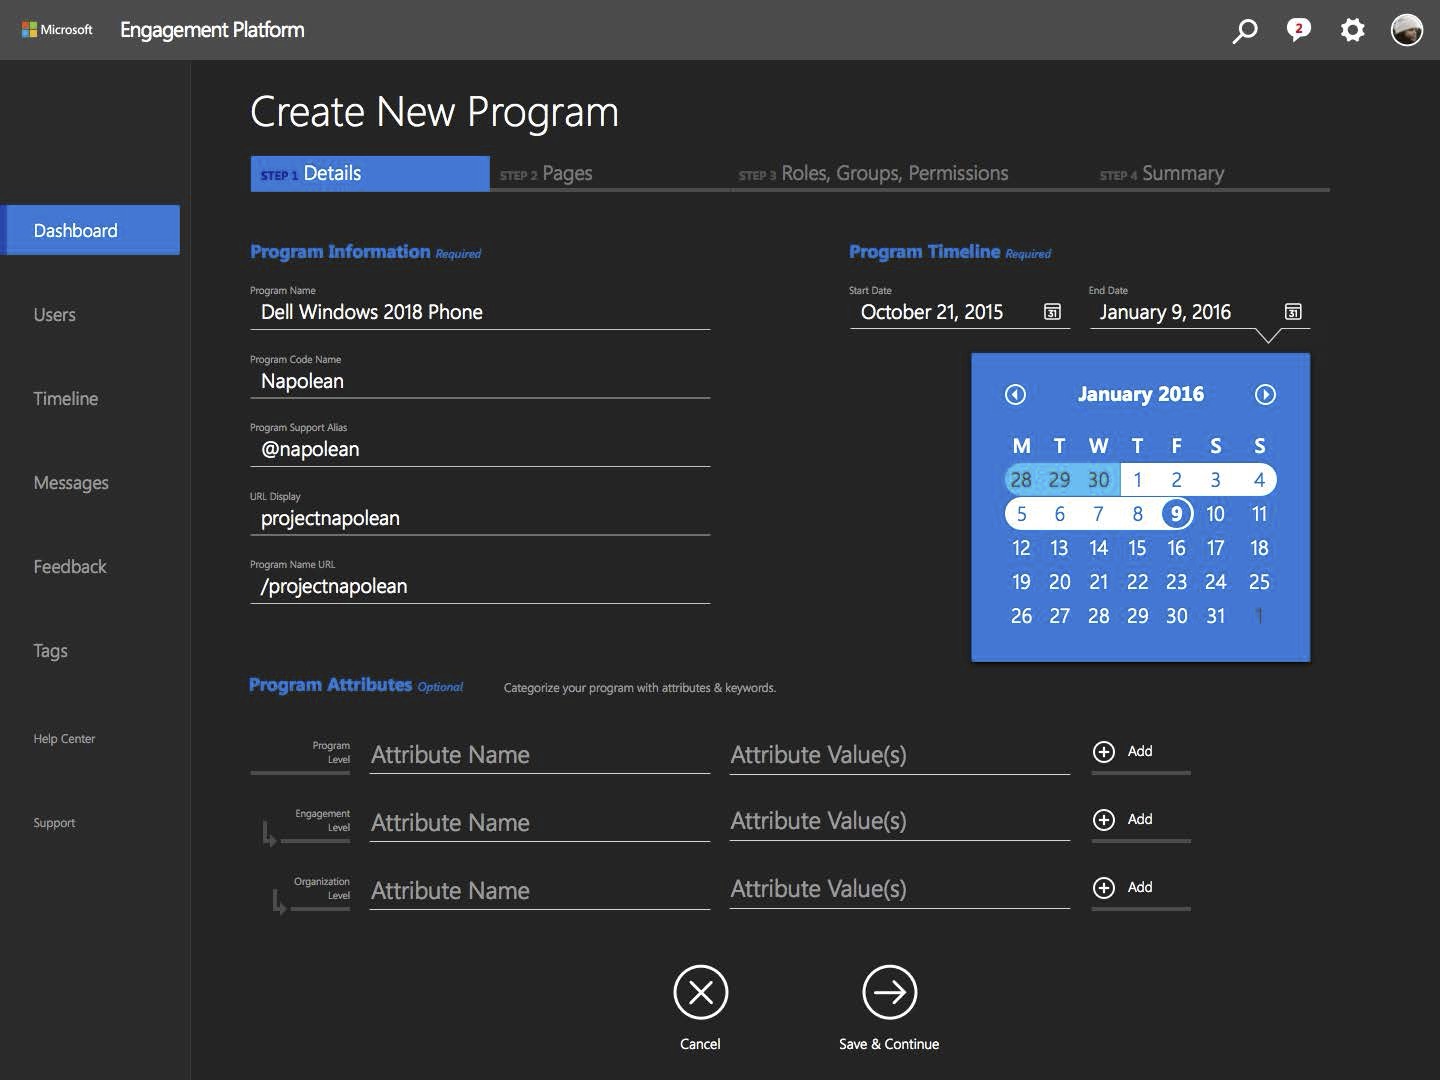Open Feedback in the sidebar
The width and height of the screenshot is (1440, 1080).
(x=70, y=567)
